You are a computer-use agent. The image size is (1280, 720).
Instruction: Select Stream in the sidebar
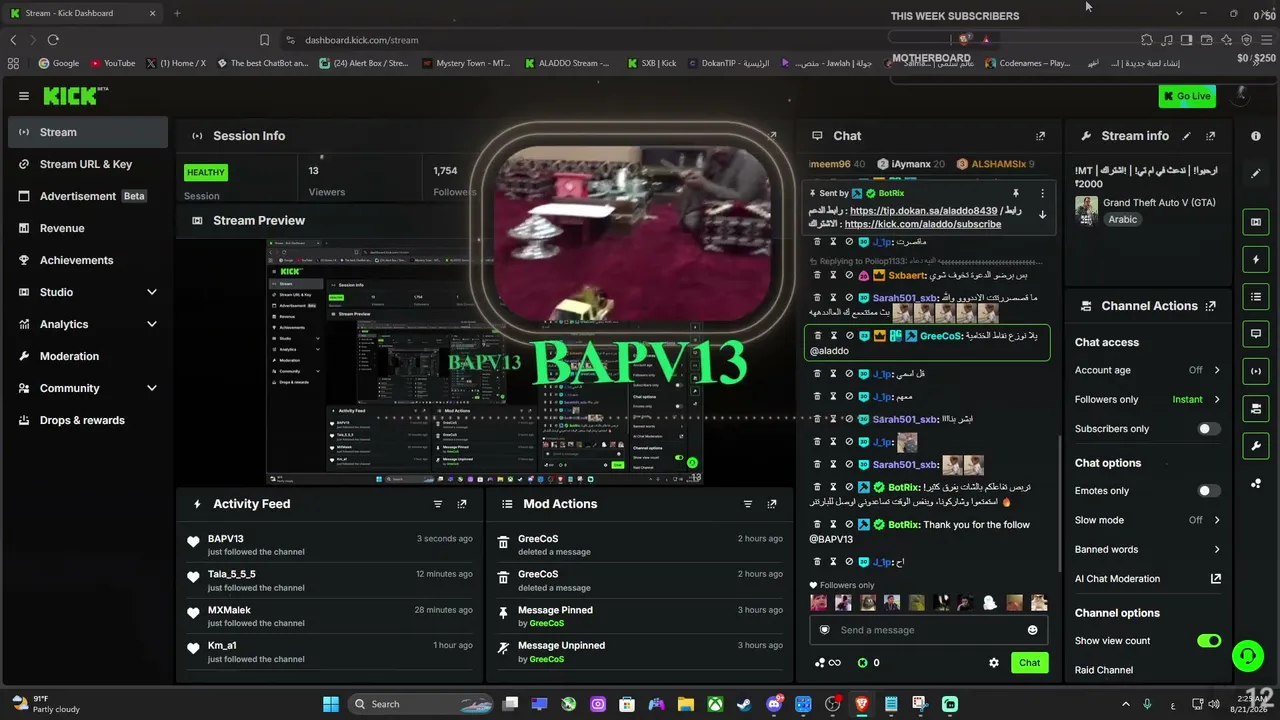click(88, 132)
